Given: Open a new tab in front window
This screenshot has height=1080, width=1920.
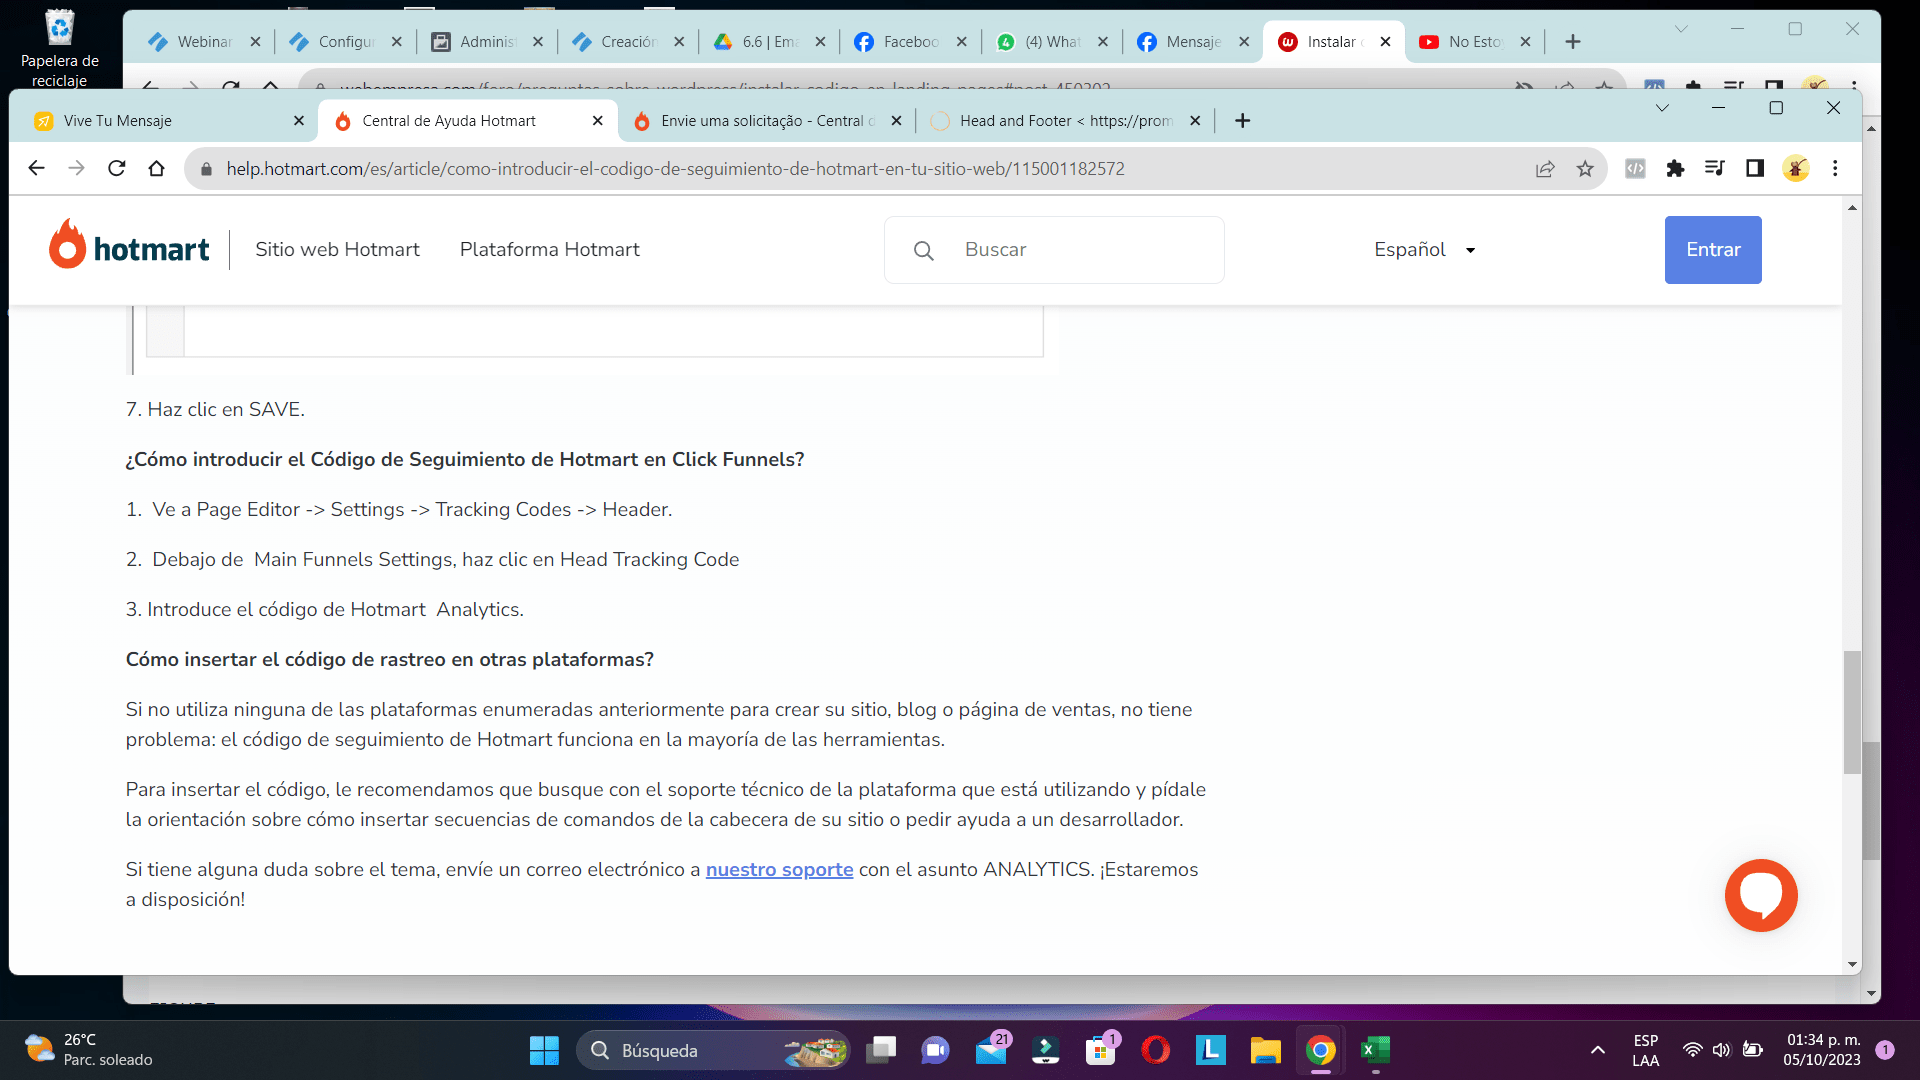Looking at the screenshot, I should point(1242,120).
